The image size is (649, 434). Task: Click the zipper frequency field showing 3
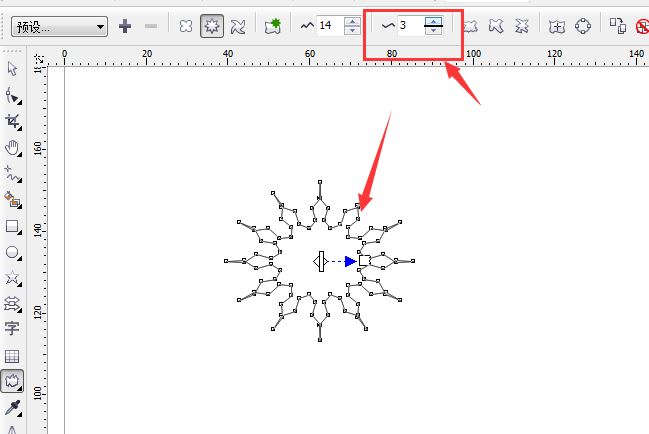pos(408,26)
